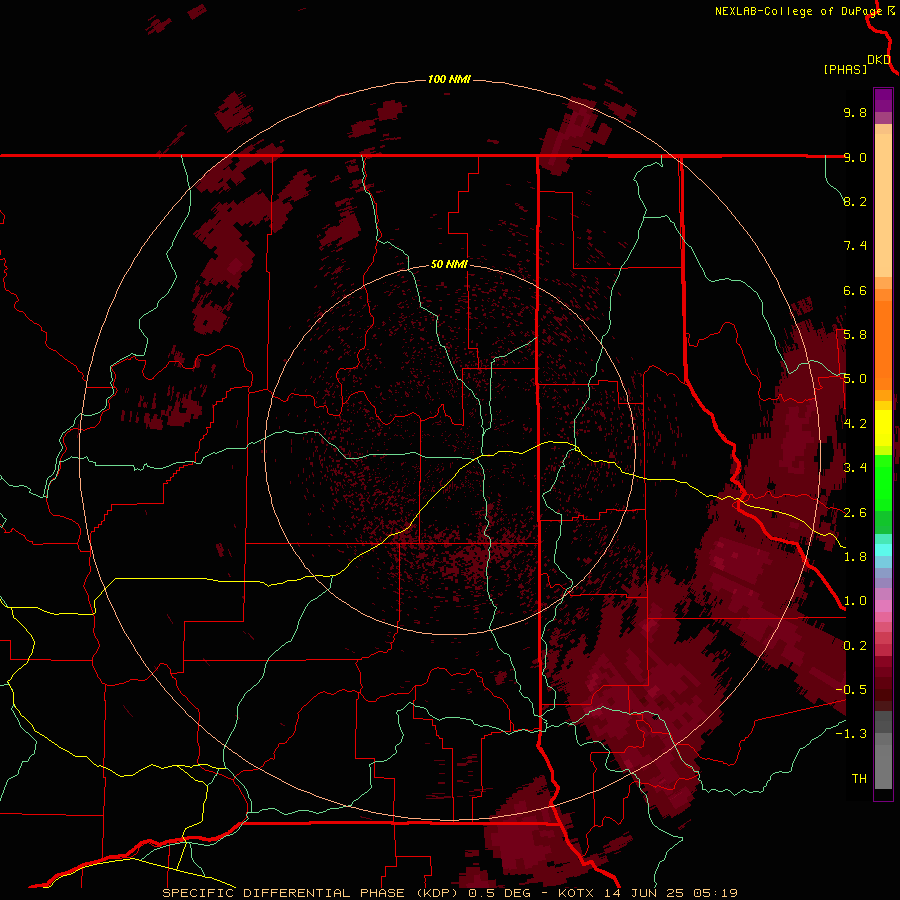Click the 9.0 value on the color scale

click(855, 157)
